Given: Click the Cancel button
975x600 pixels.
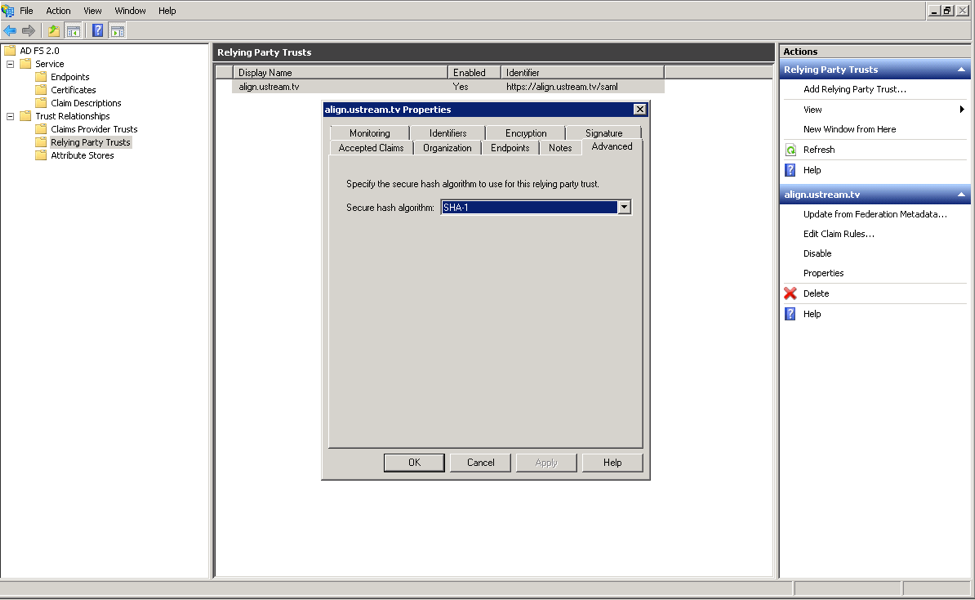Looking at the screenshot, I should coord(481,463).
